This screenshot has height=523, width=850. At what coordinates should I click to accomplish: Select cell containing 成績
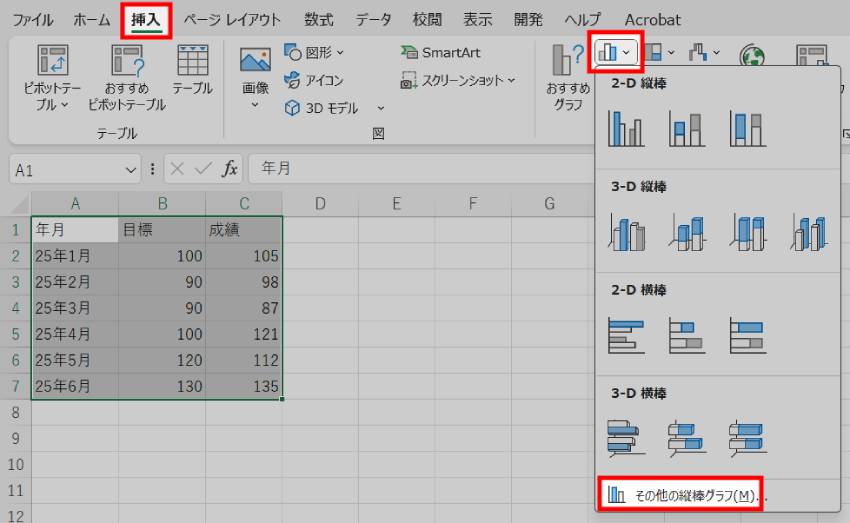pos(244,230)
